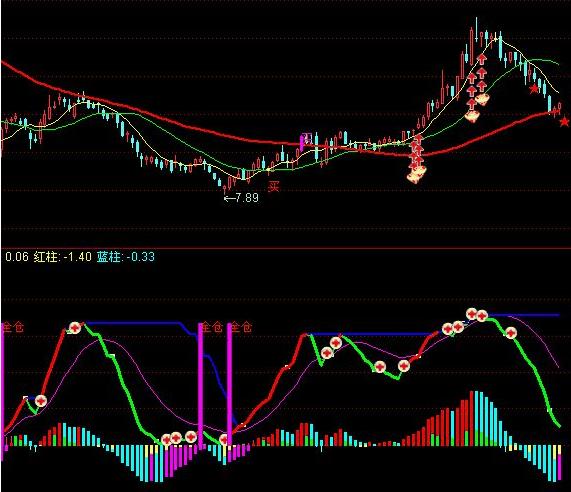Click the cut-off 全仓 label at the indicator's left edge

point(13,327)
